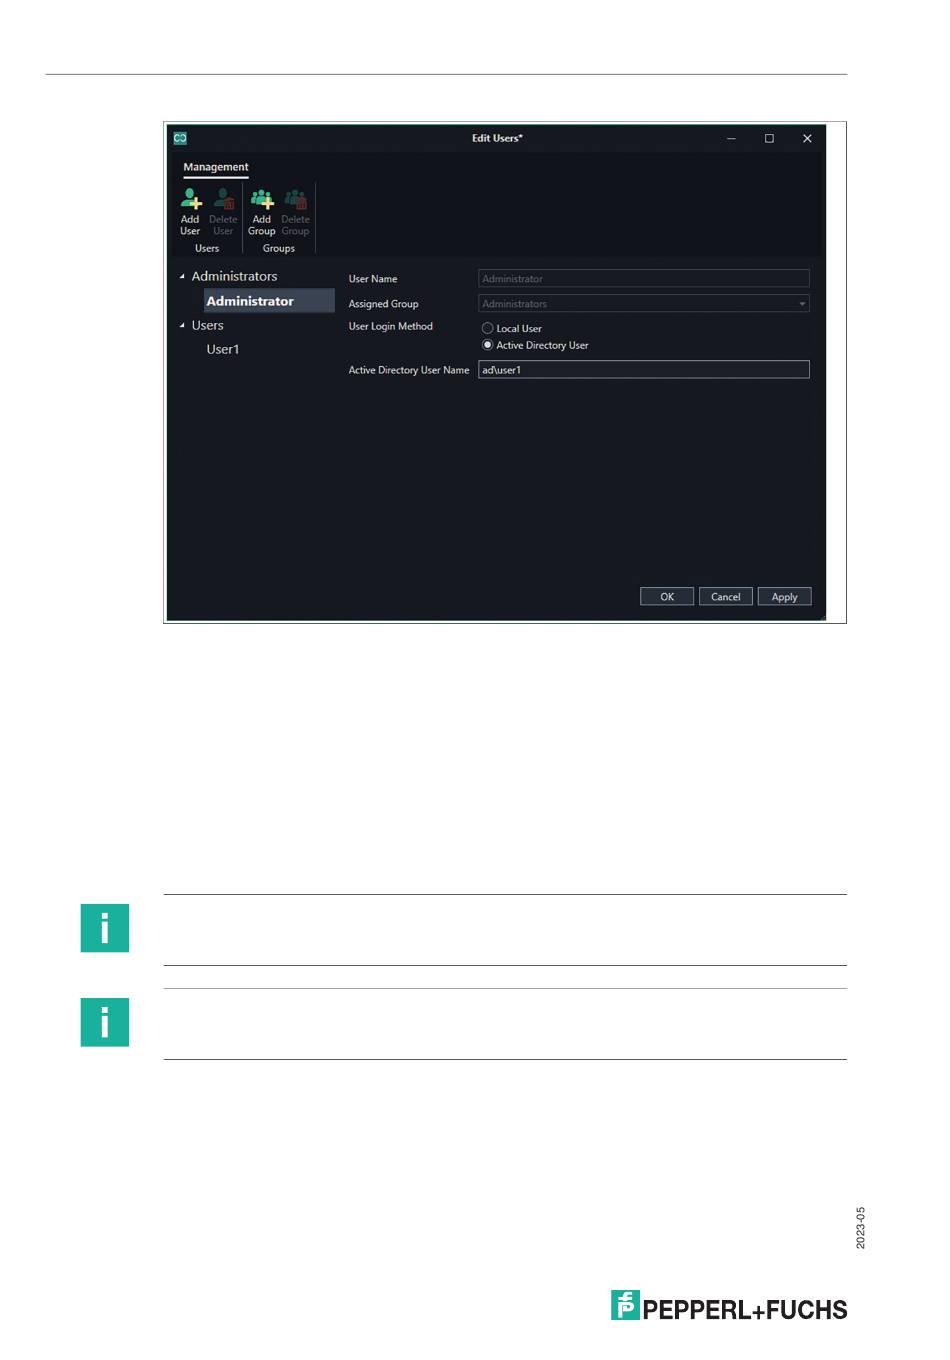
Task: Click the app logo in title bar
Action: [180, 138]
